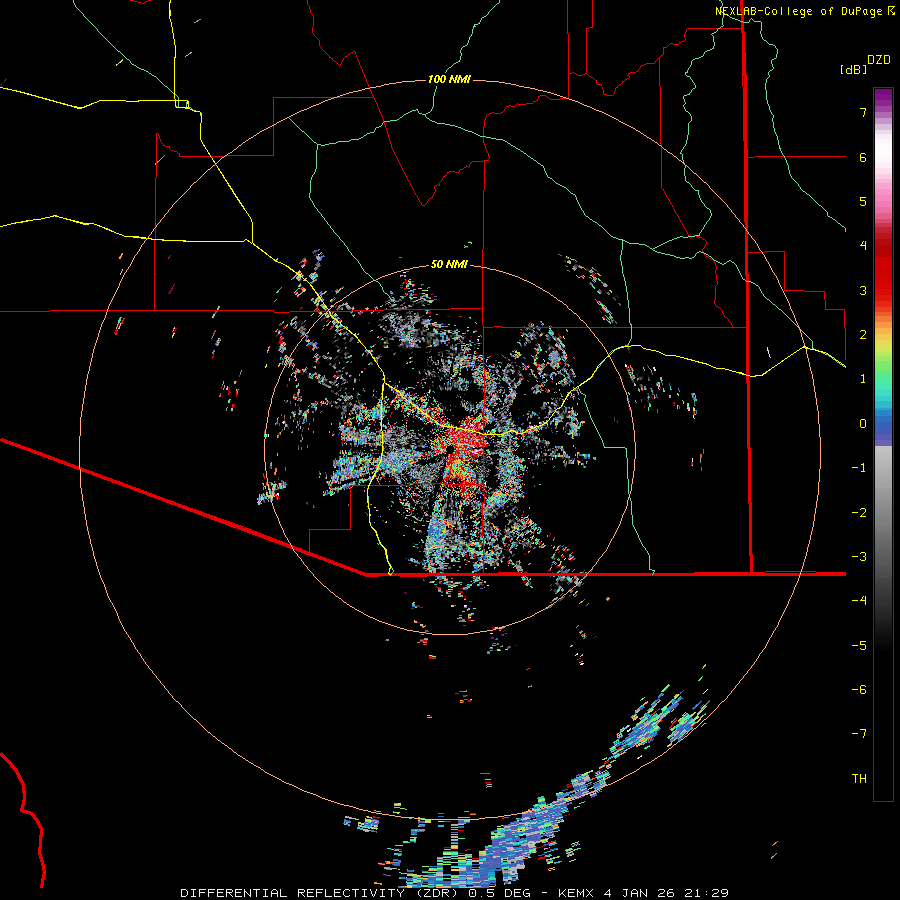The image size is (900, 900).
Task: Click the -6 value on the color scale
Action: (x=859, y=690)
